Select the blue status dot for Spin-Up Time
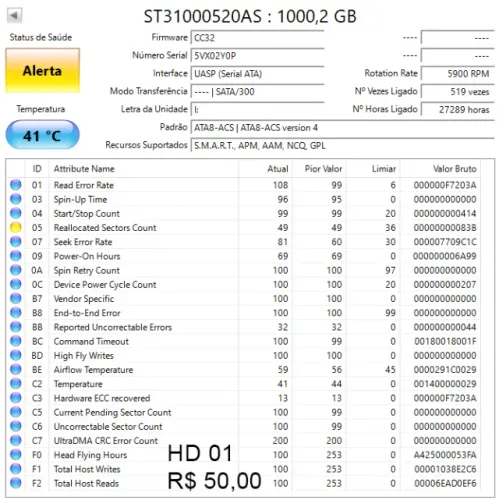 15,199
